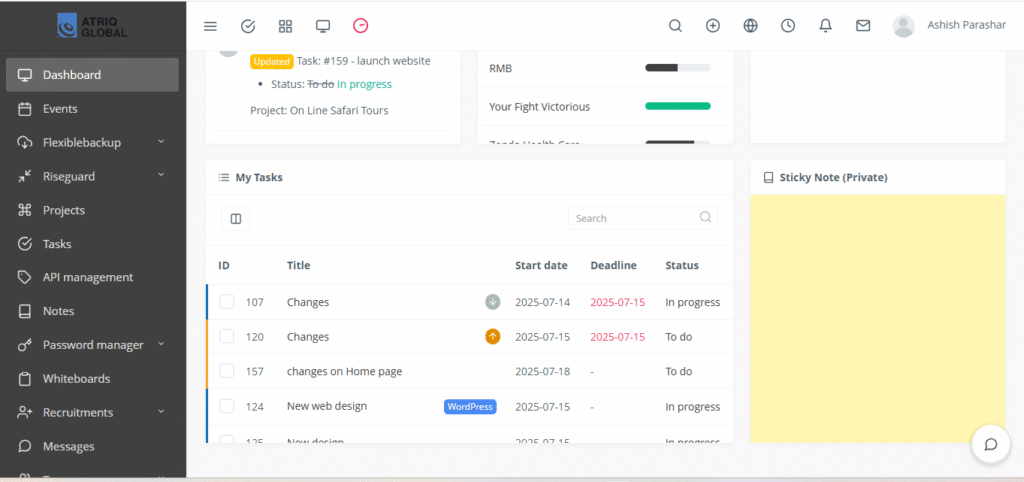
Task: Open the top bar search magnifier icon
Action: point(675,26)
